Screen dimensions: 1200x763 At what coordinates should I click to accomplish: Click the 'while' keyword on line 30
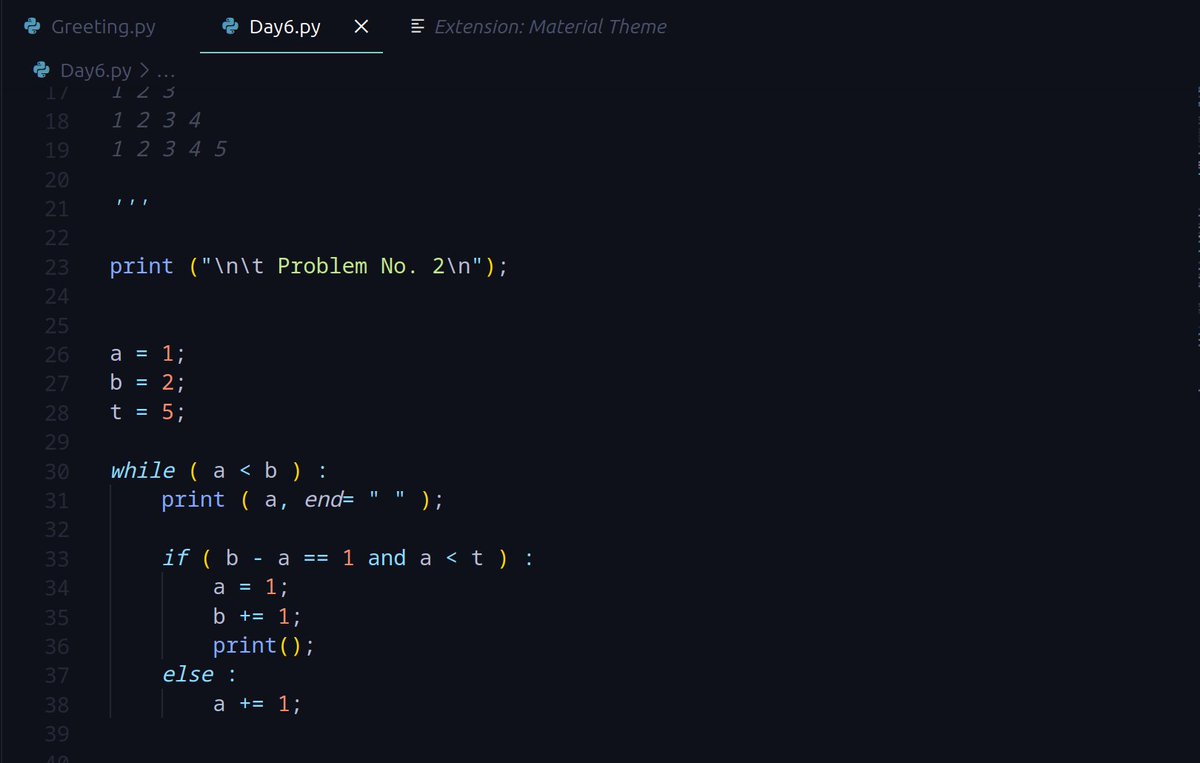click(x=142, y=471)
